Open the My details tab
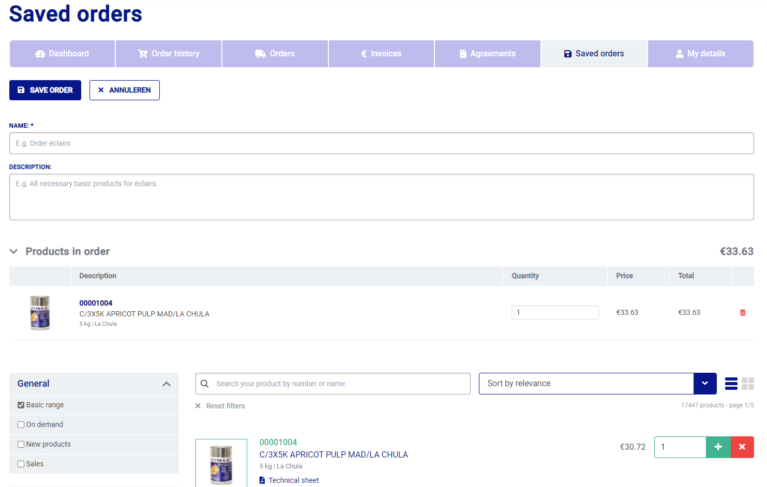Viewport: 767px width, 487px height. (700, 54)
